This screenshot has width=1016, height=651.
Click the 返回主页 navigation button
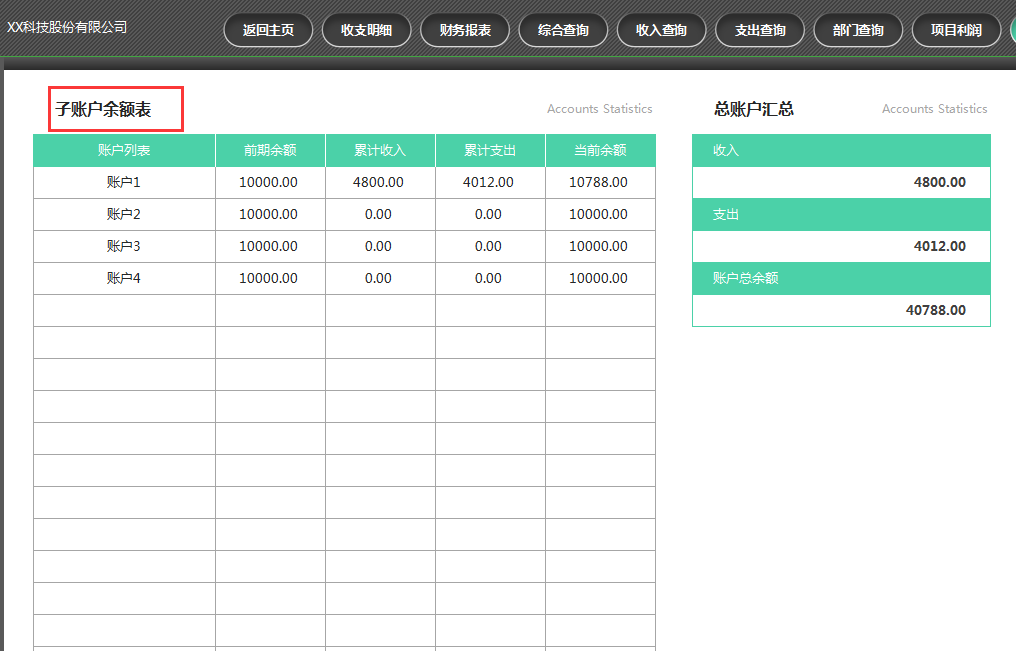(268, 29)
